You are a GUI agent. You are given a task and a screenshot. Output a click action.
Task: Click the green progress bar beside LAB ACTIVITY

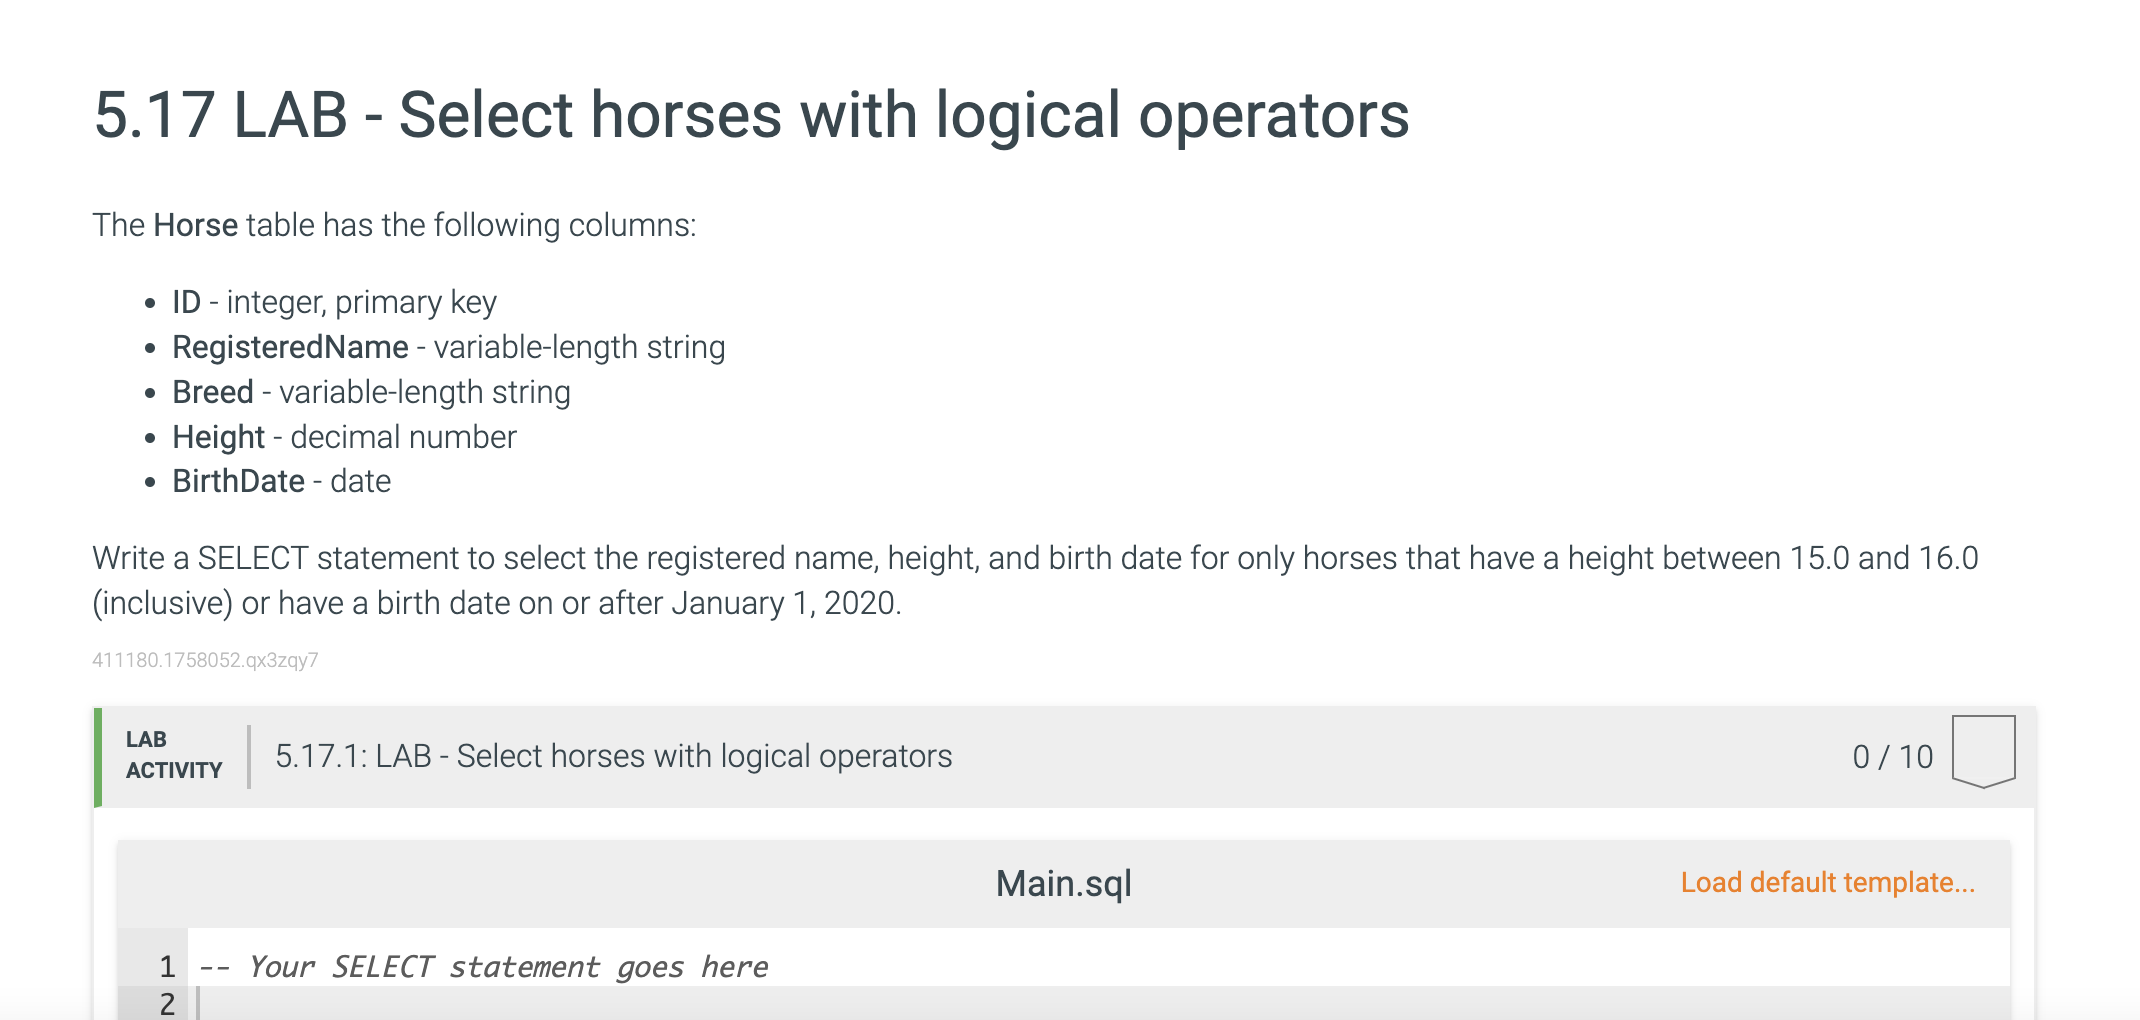click(x=97, y=755)
